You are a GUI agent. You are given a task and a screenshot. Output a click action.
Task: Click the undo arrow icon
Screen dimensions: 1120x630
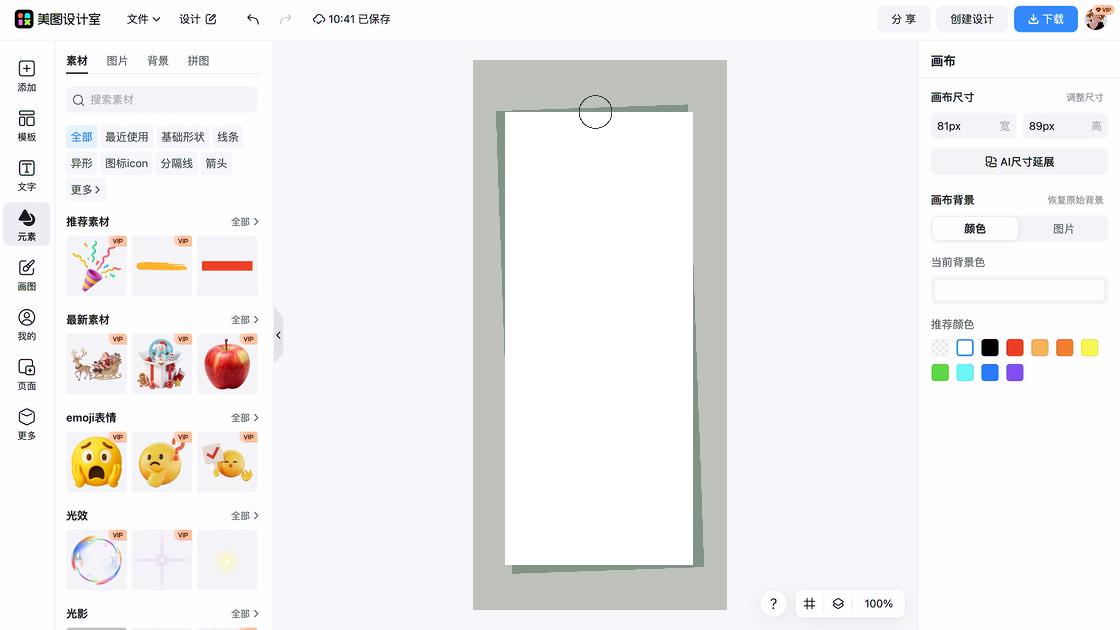253,19
